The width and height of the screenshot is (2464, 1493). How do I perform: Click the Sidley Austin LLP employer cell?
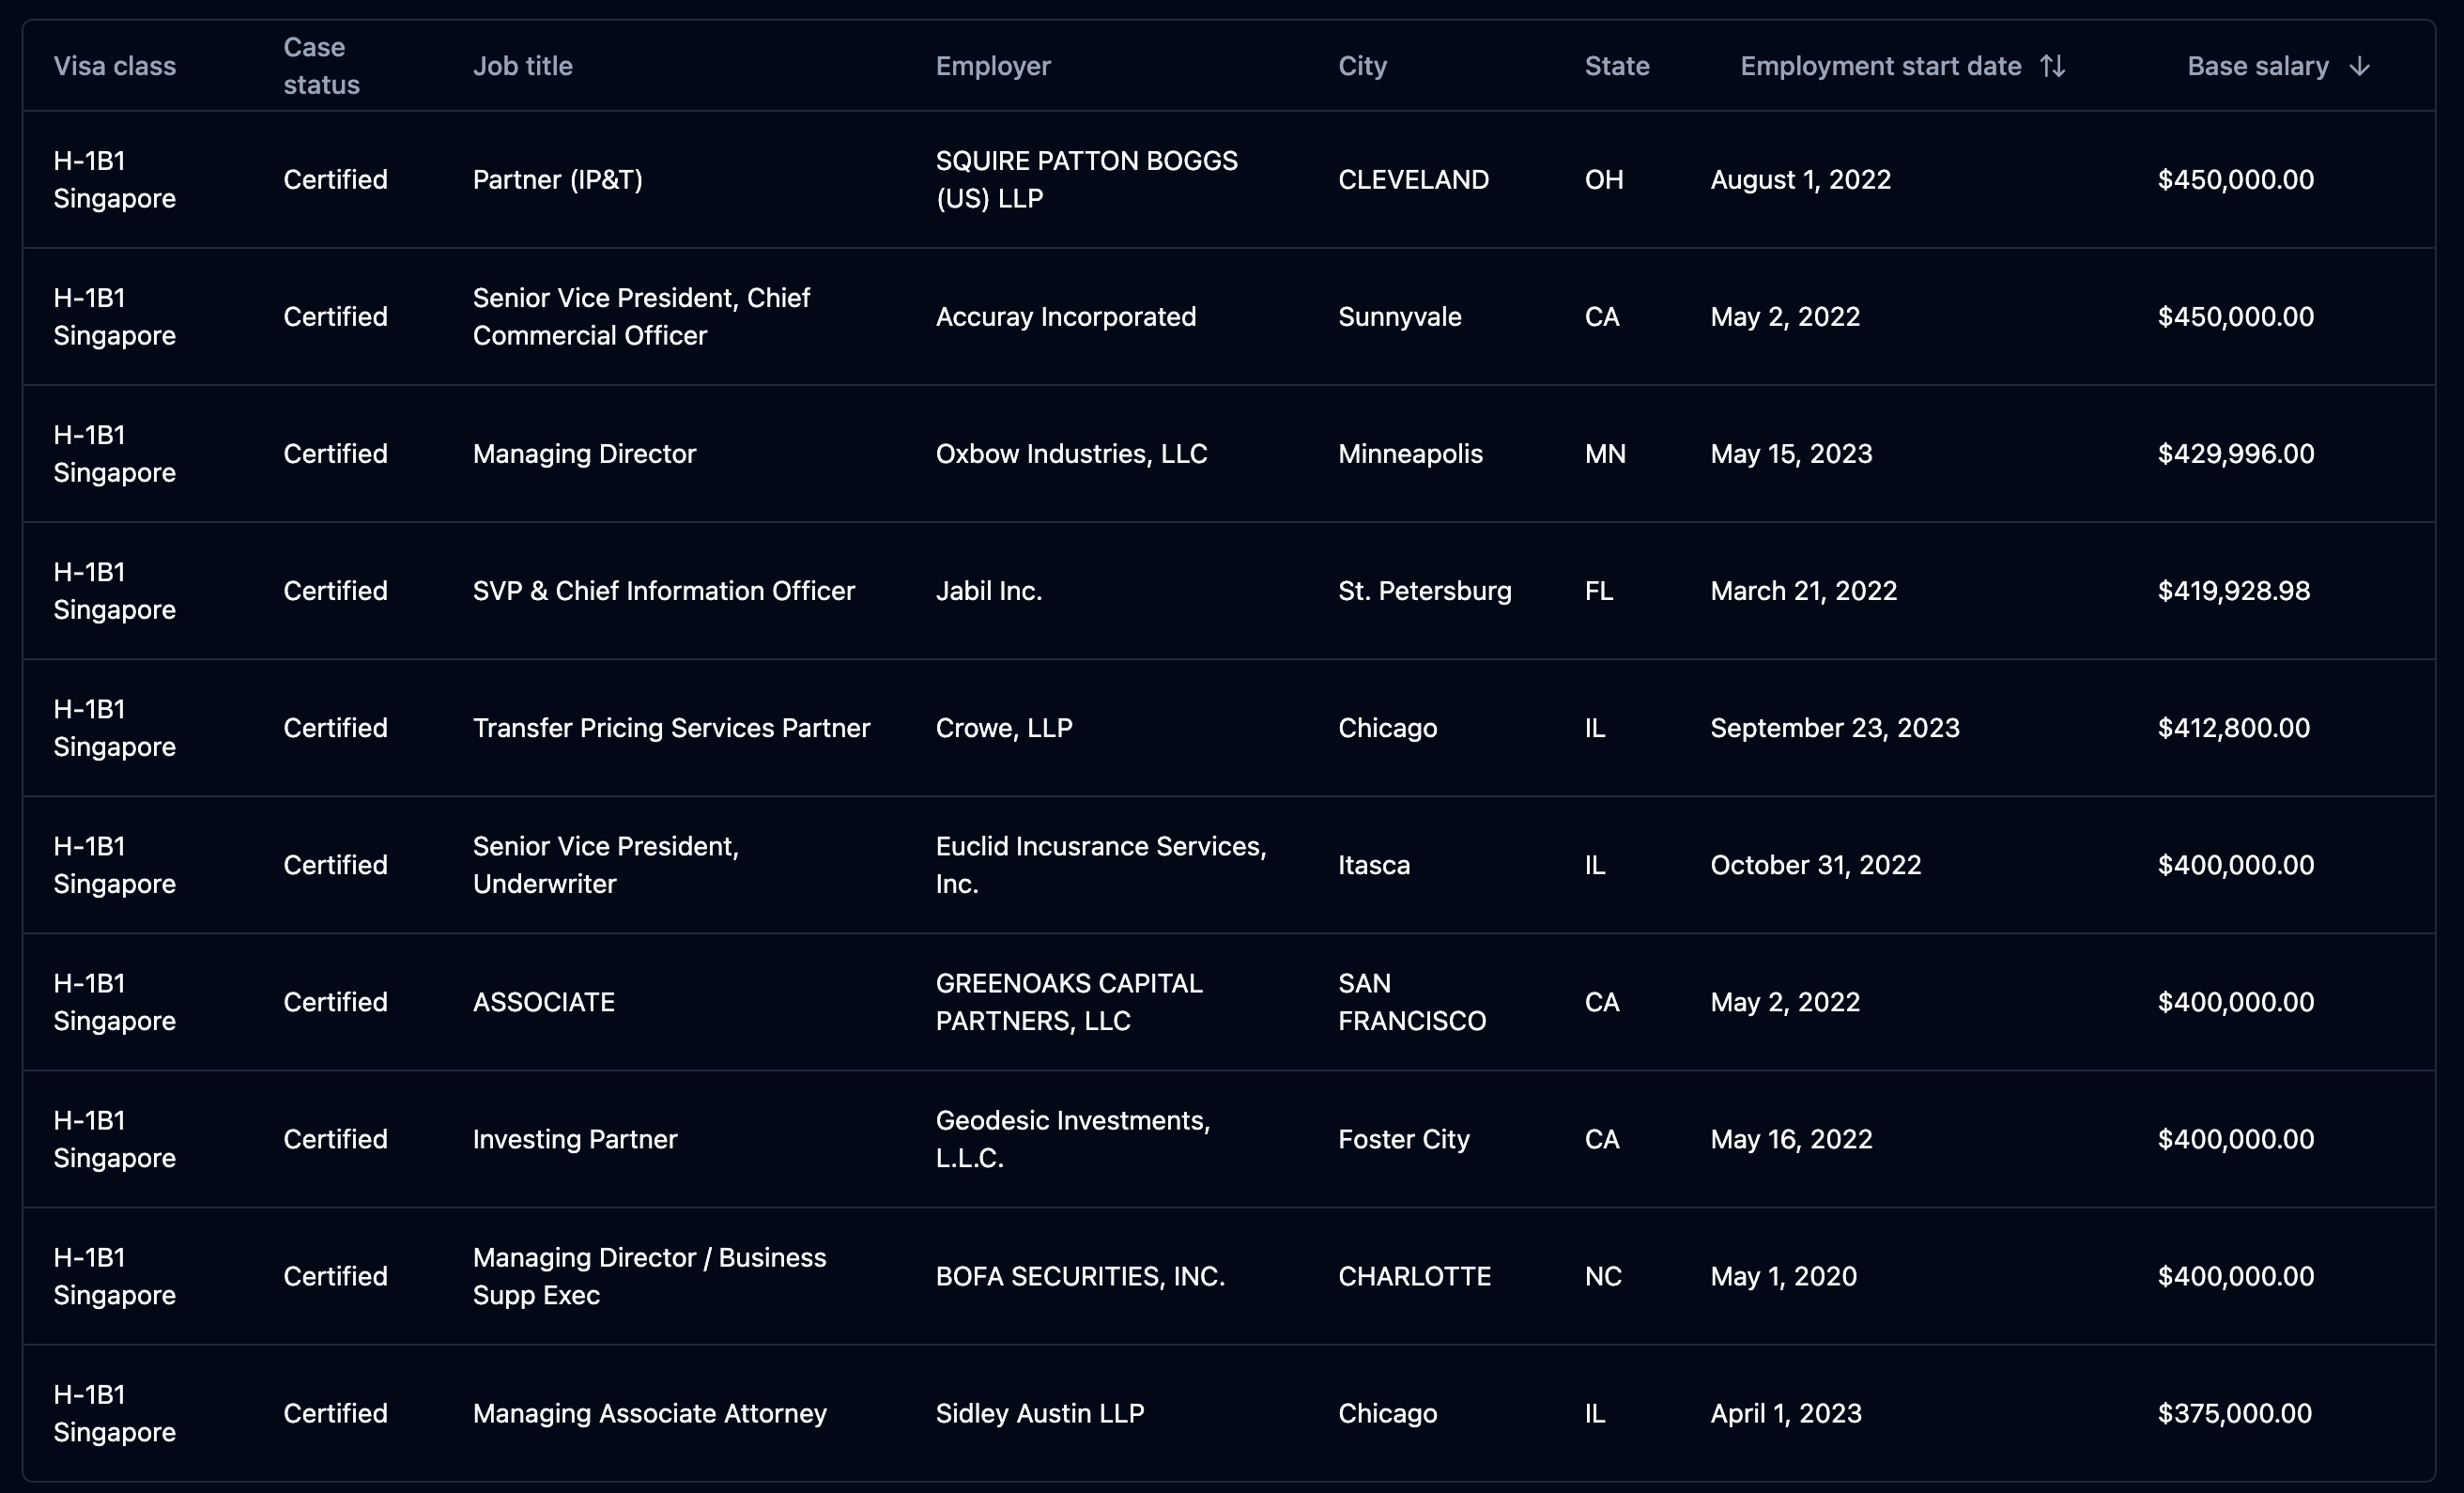(x=1039, y=1413)
